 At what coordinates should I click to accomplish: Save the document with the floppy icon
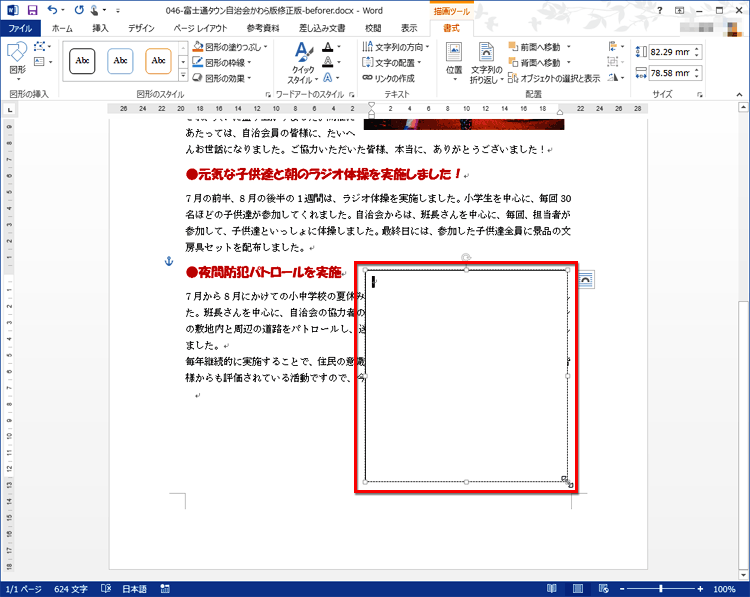[32, 10]
